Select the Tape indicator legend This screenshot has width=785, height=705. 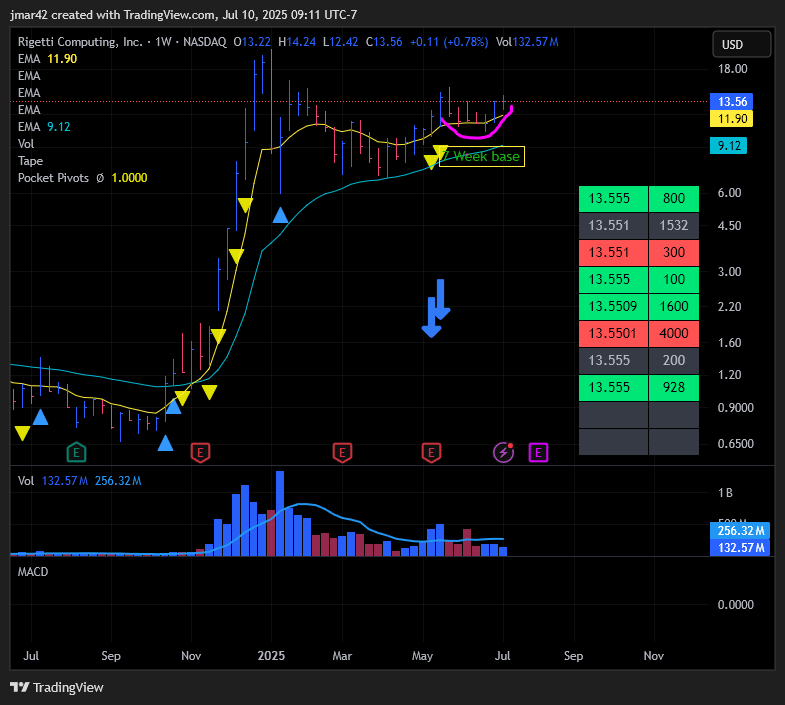coord(31,161)
